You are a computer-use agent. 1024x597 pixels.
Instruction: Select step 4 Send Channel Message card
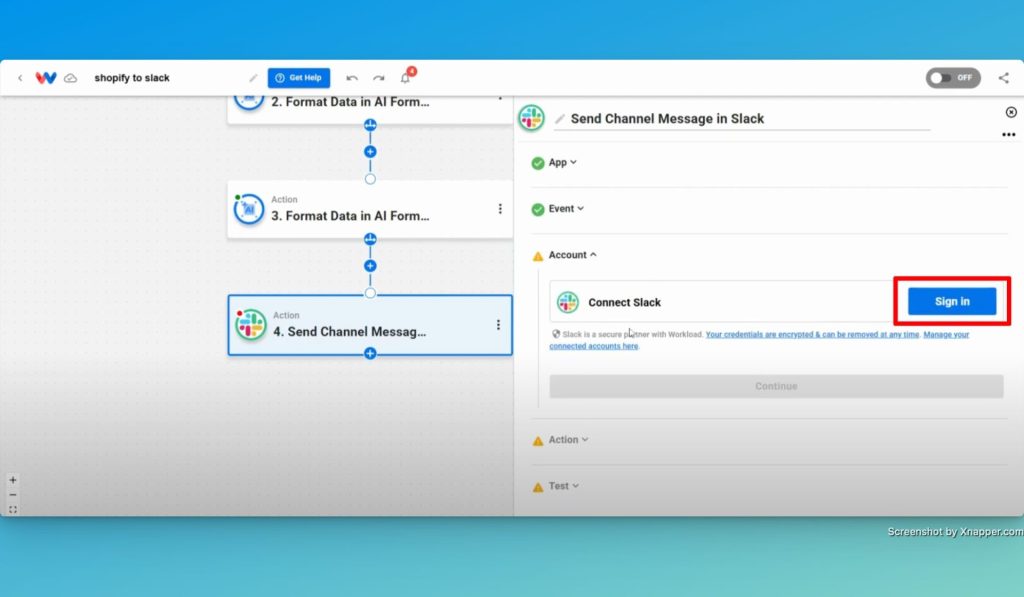pyautogui.click(x=370, y=325)
